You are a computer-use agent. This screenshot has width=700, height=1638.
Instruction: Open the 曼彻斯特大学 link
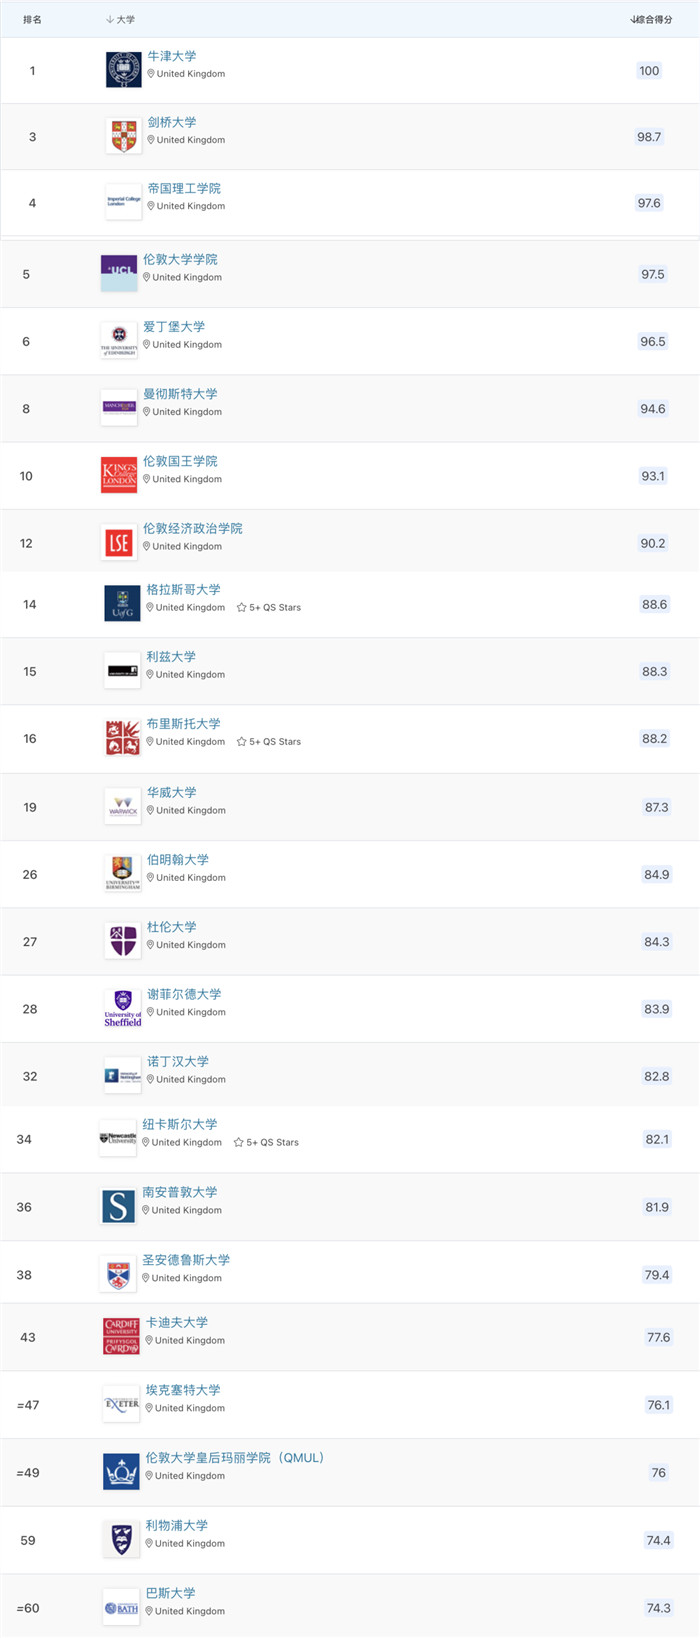click(x=180, y=393)
